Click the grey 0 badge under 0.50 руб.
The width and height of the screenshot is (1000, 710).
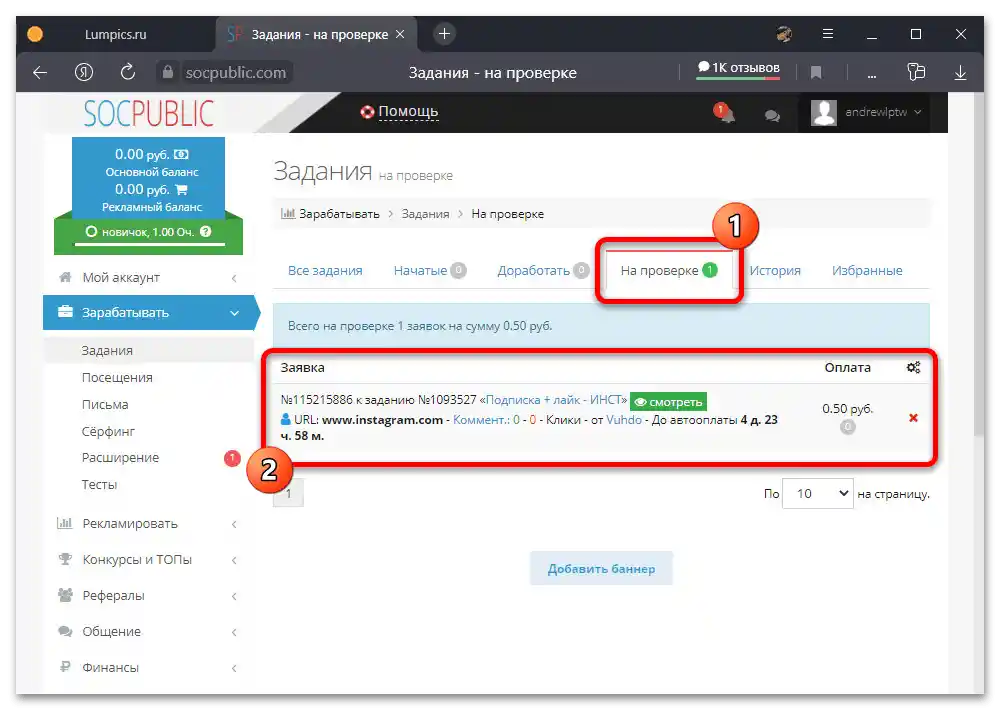[847, 427]
